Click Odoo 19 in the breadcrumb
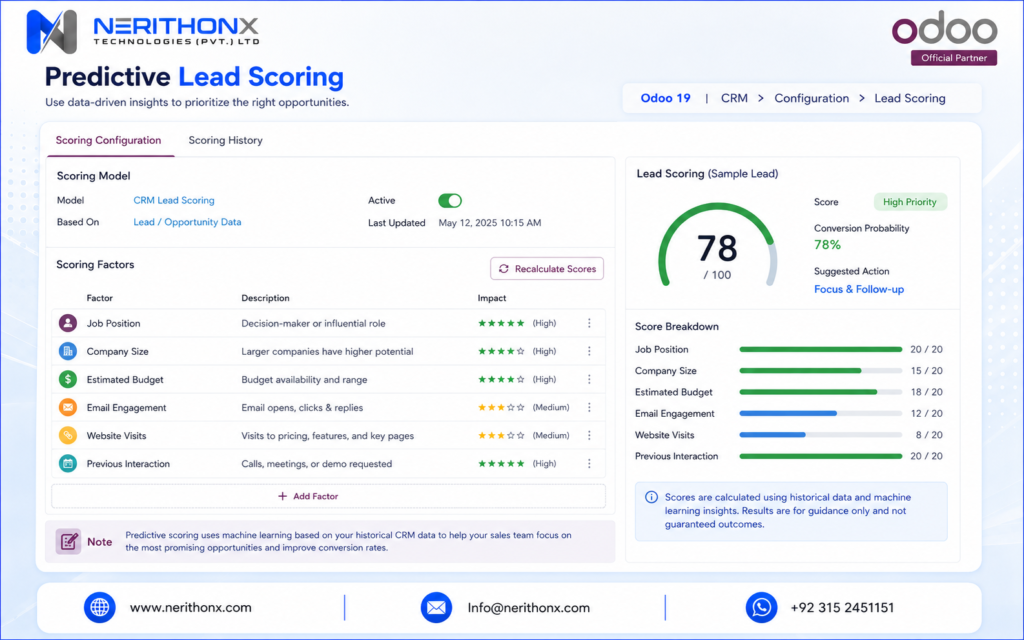 (x=665, y=98)
